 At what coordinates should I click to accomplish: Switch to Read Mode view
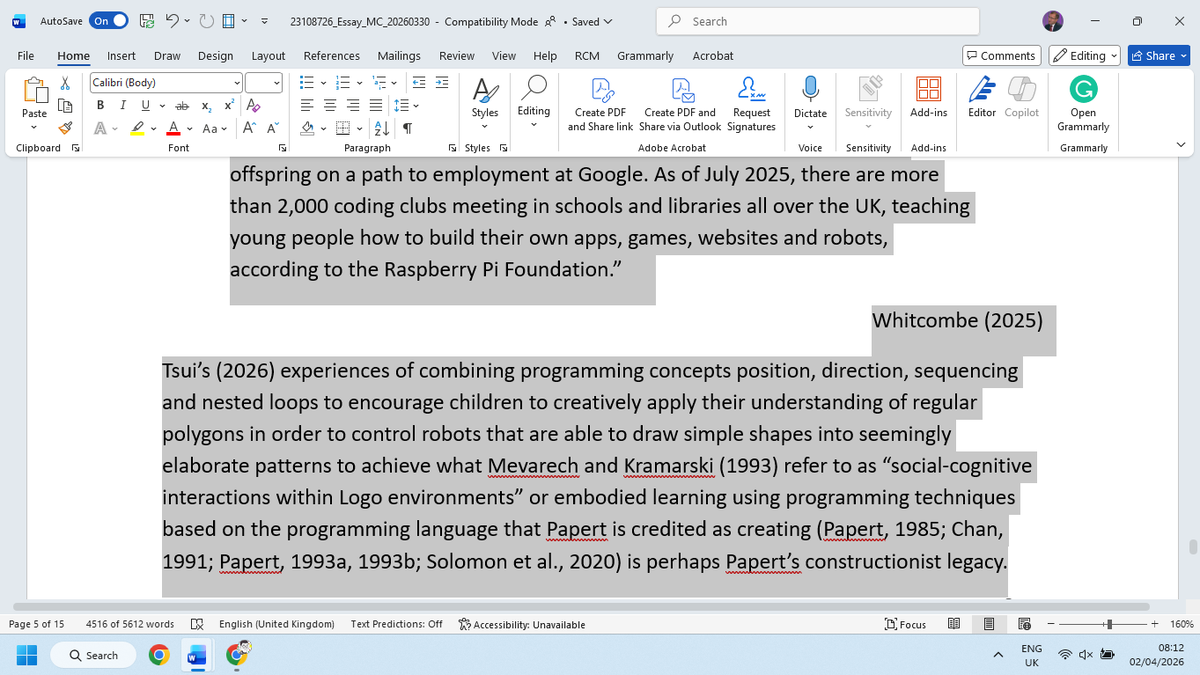[954, 624]
